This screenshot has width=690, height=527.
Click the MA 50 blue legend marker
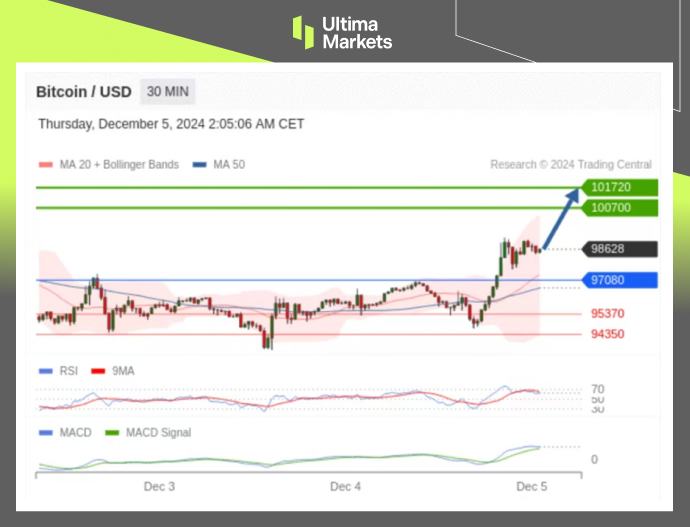pos(200,165)
